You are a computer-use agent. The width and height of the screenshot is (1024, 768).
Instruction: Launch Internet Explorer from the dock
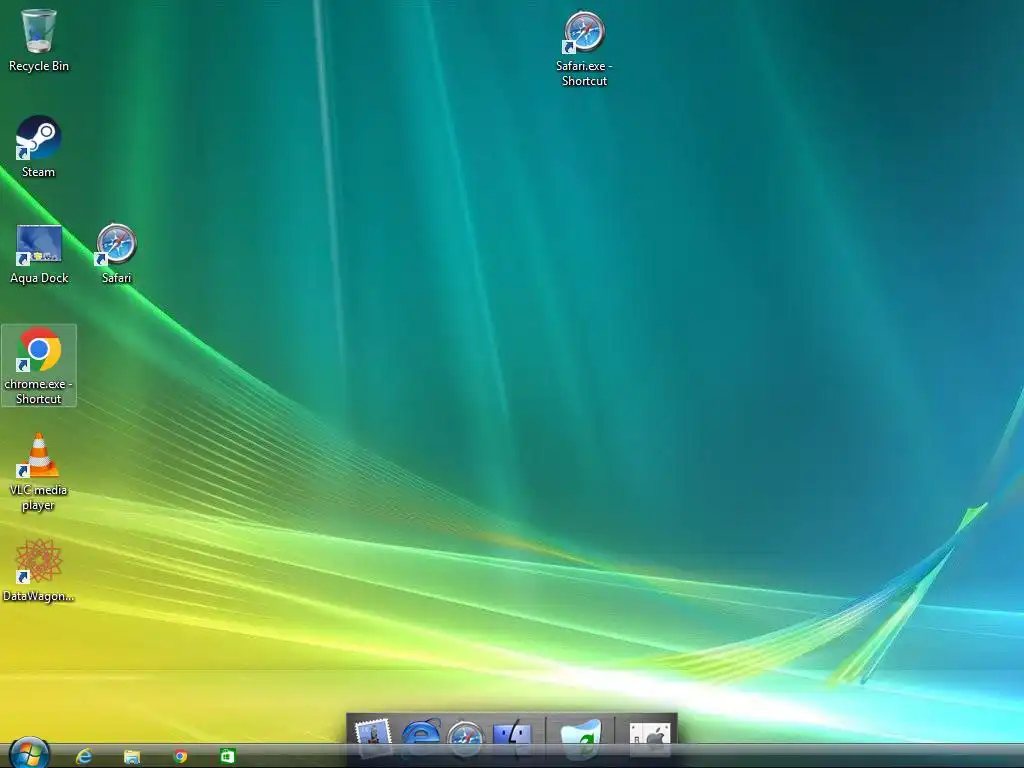(420, 736)
